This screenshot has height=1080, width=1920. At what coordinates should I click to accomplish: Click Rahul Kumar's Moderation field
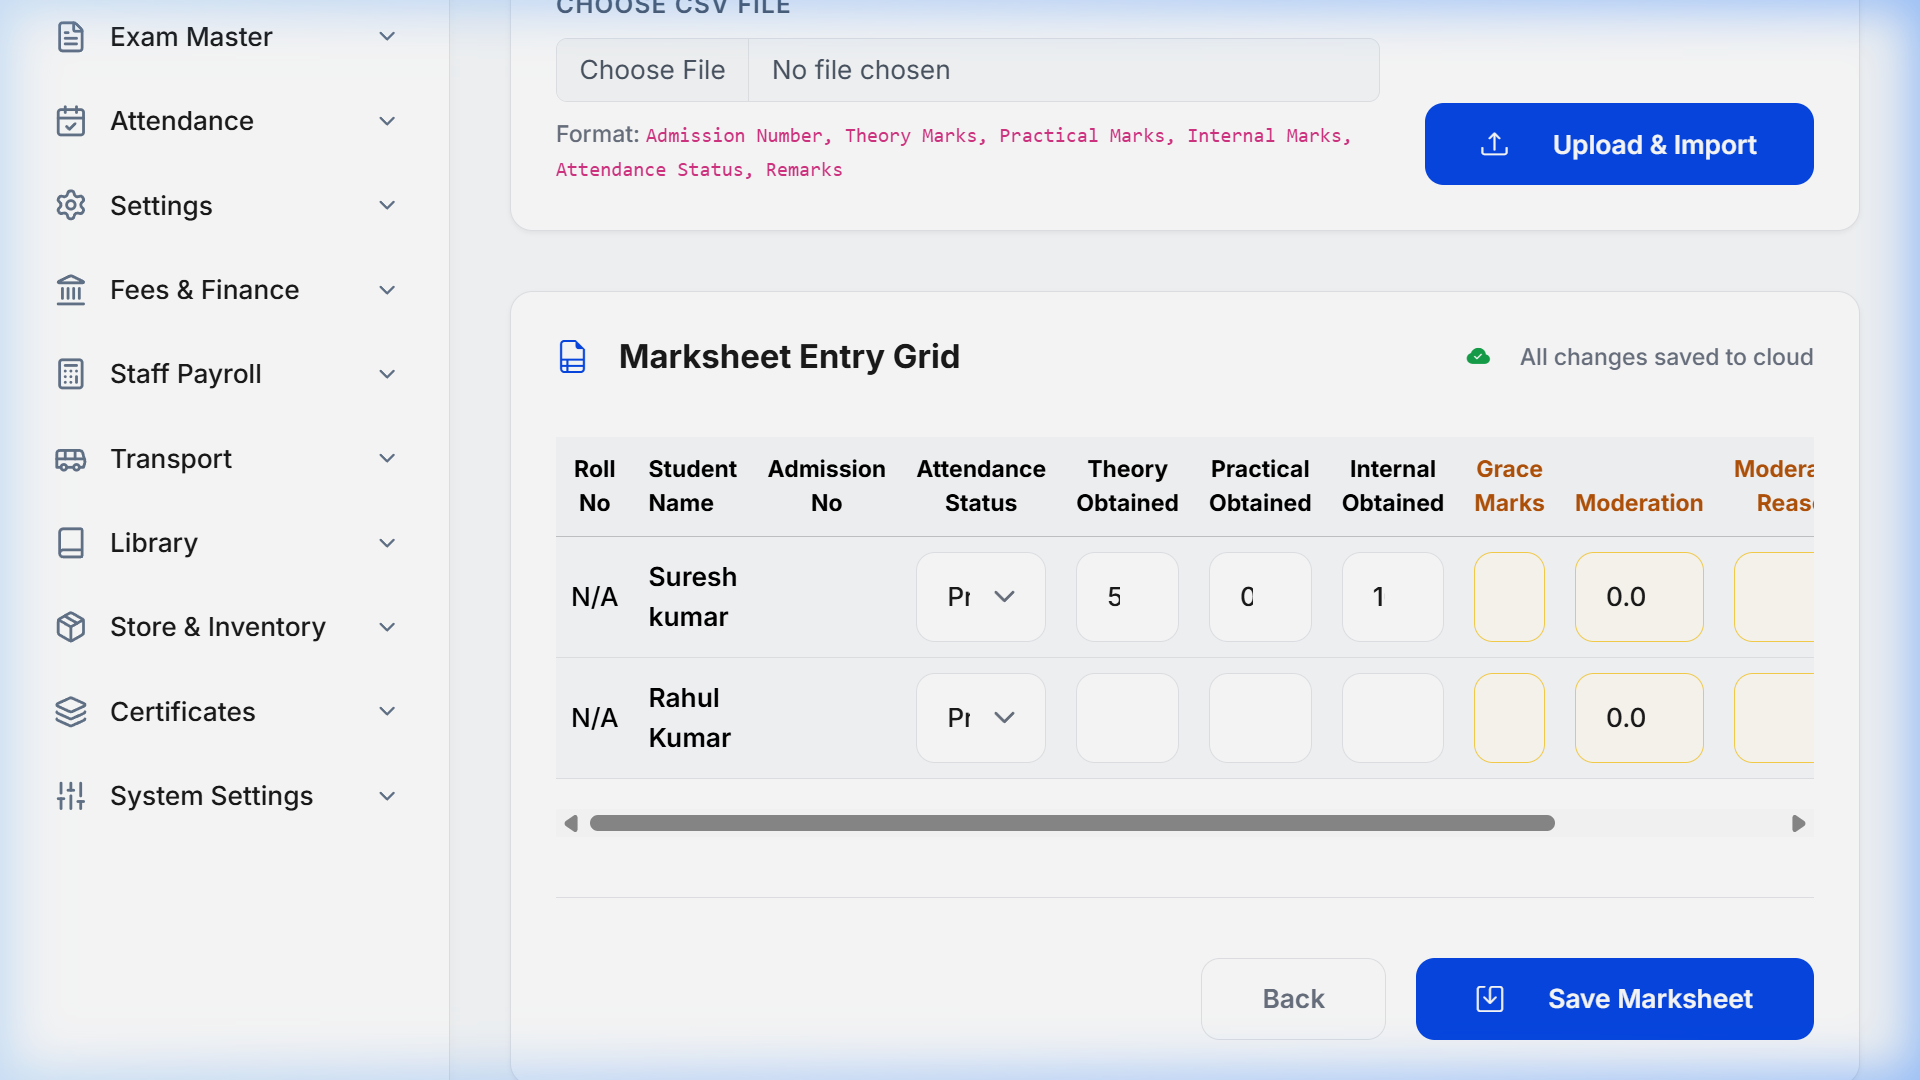pos(1639,718)
